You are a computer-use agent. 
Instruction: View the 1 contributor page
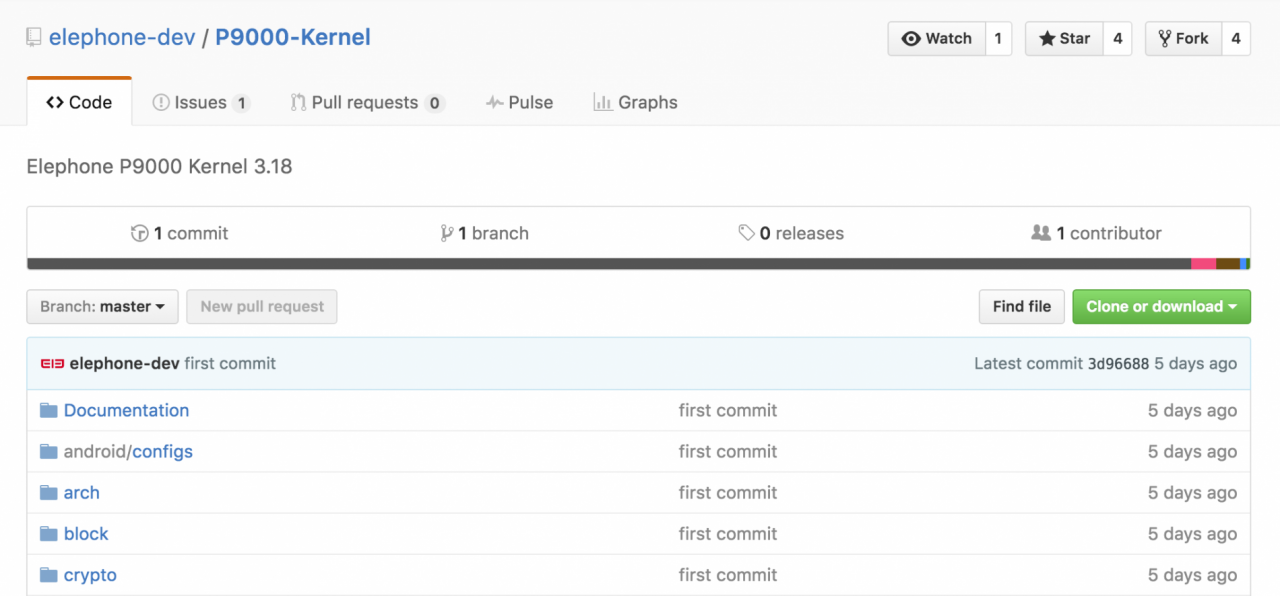[x=1096, y=233]
